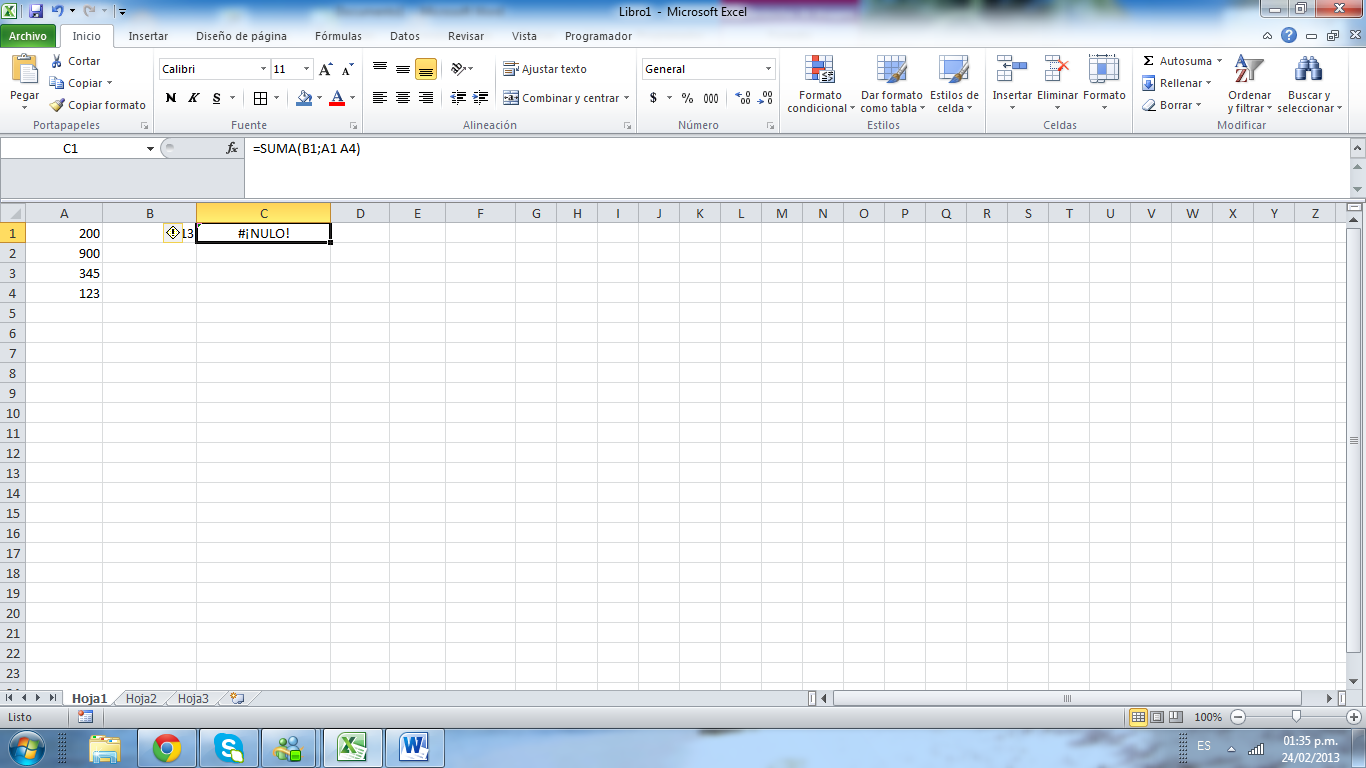The width and height of the screenshot is (1366, 768).
Task: Click the Combinar y centrar icon
Action: click(511, 98)
